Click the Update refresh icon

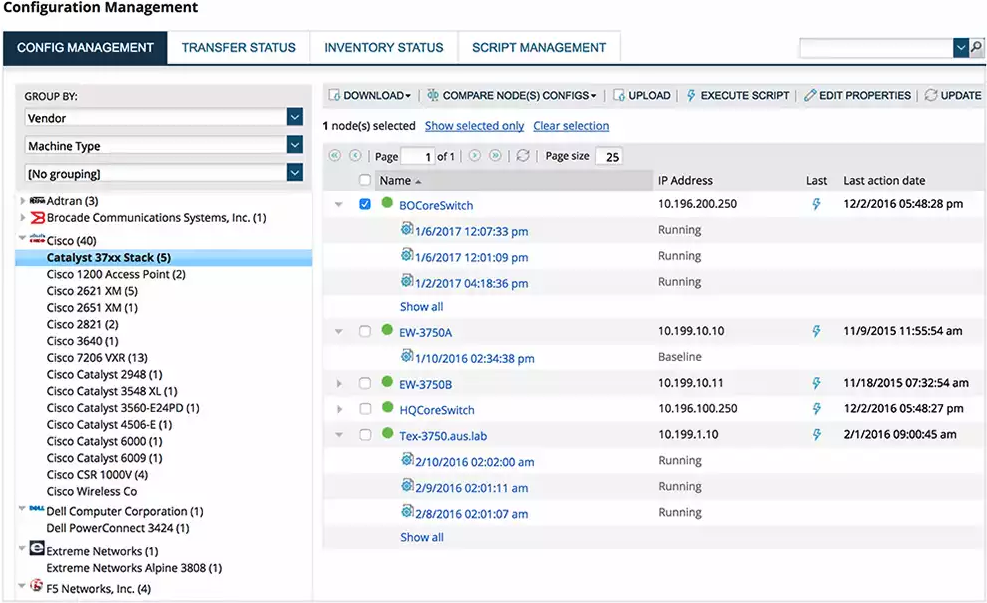click(931, 95)
